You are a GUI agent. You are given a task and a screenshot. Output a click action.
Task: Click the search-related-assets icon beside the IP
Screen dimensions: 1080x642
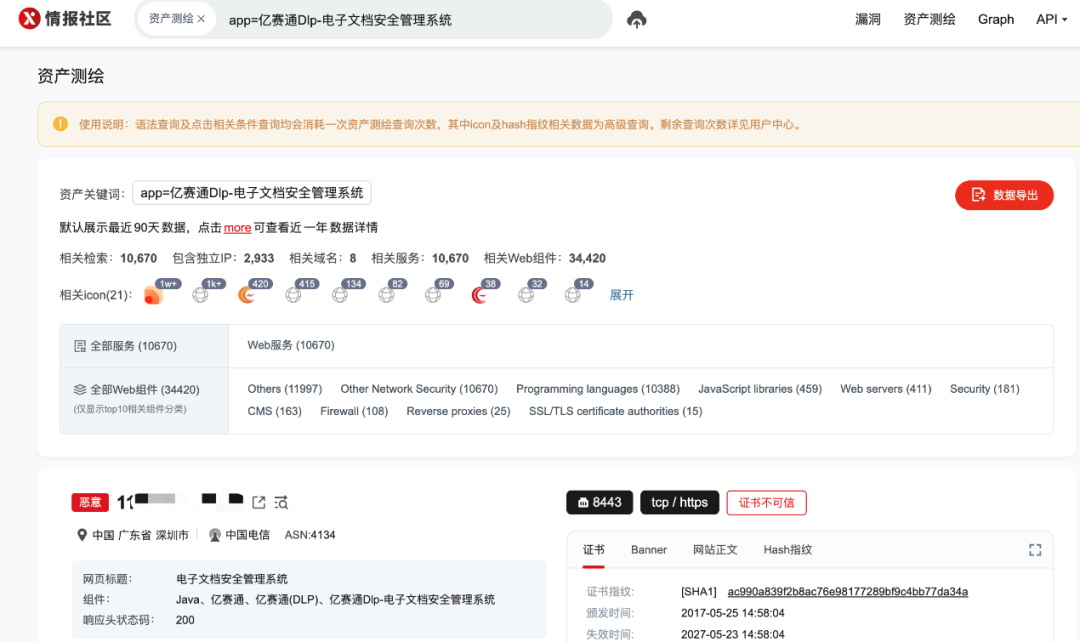pos(281,502)
